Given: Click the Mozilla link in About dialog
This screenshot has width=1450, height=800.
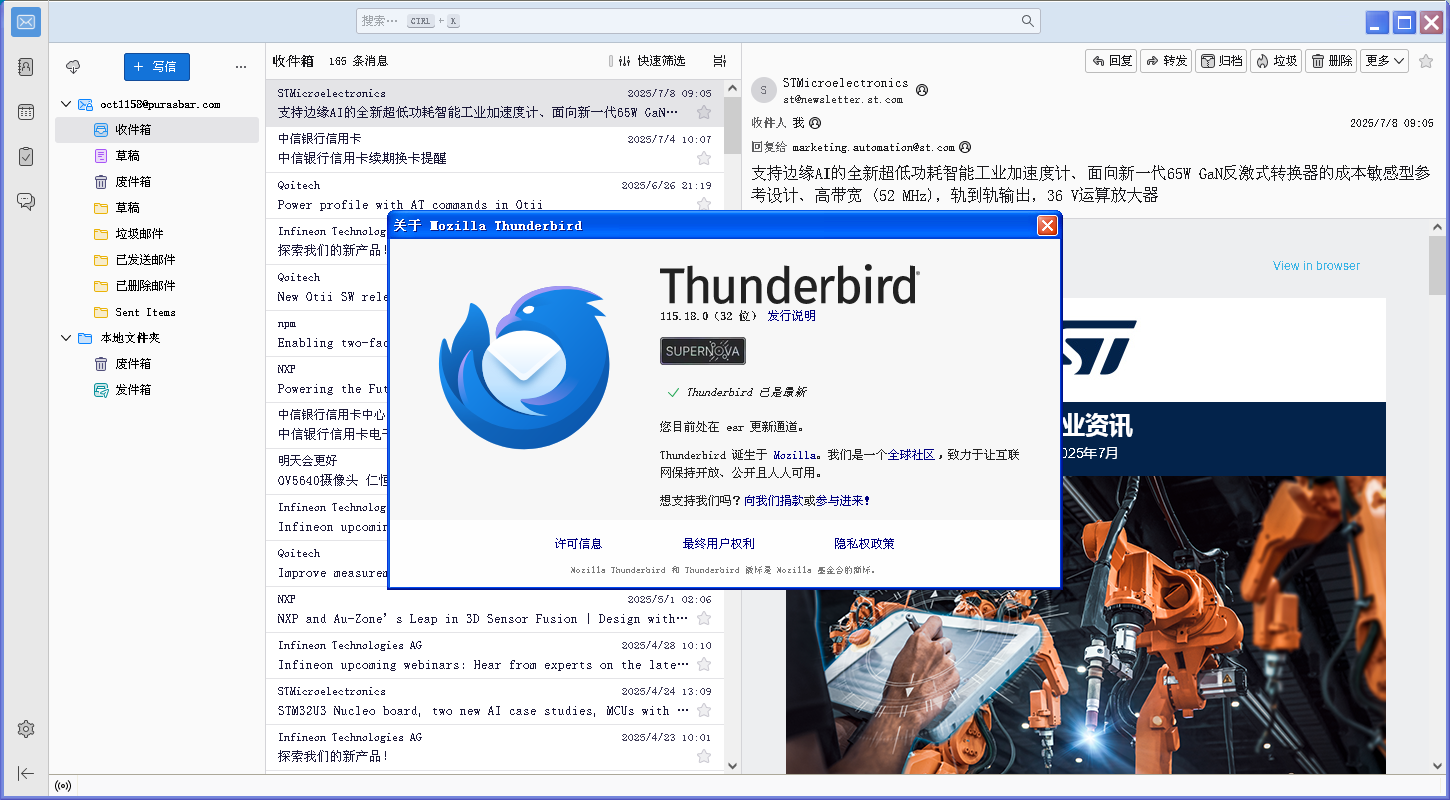Looking at the screenshot, I should 796,455.
